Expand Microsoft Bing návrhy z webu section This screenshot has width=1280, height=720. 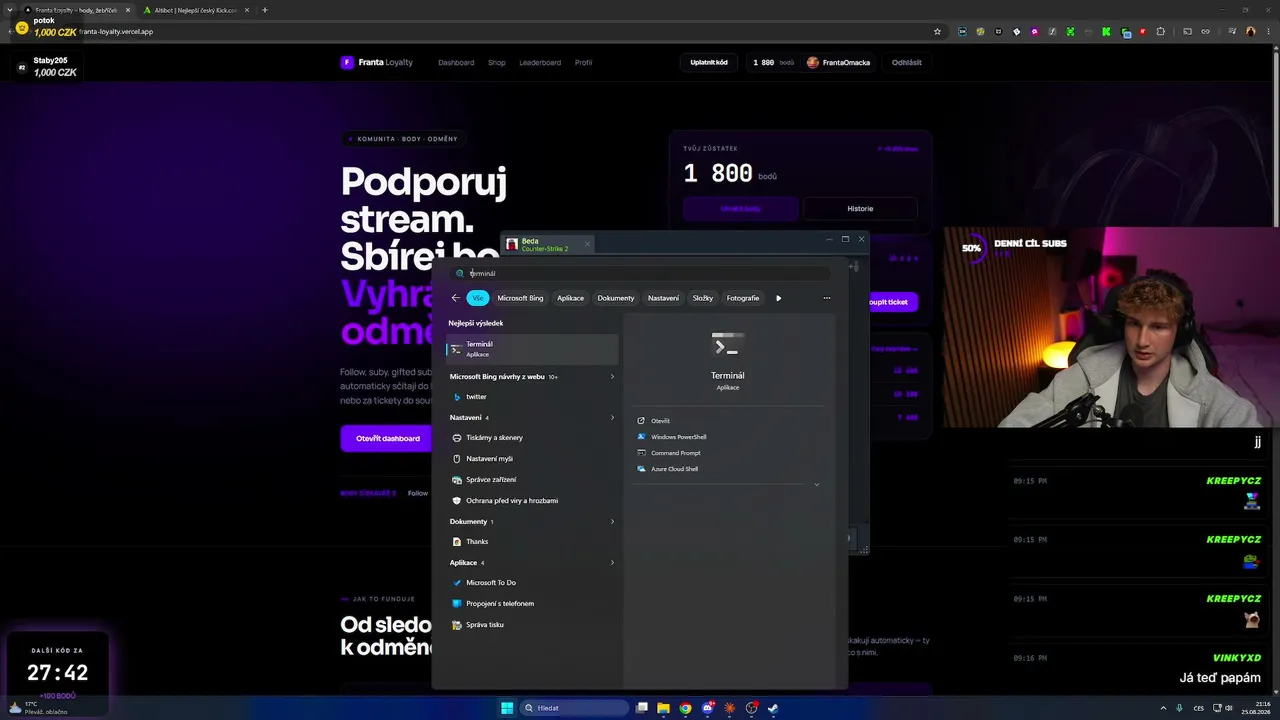pos(612,377)
